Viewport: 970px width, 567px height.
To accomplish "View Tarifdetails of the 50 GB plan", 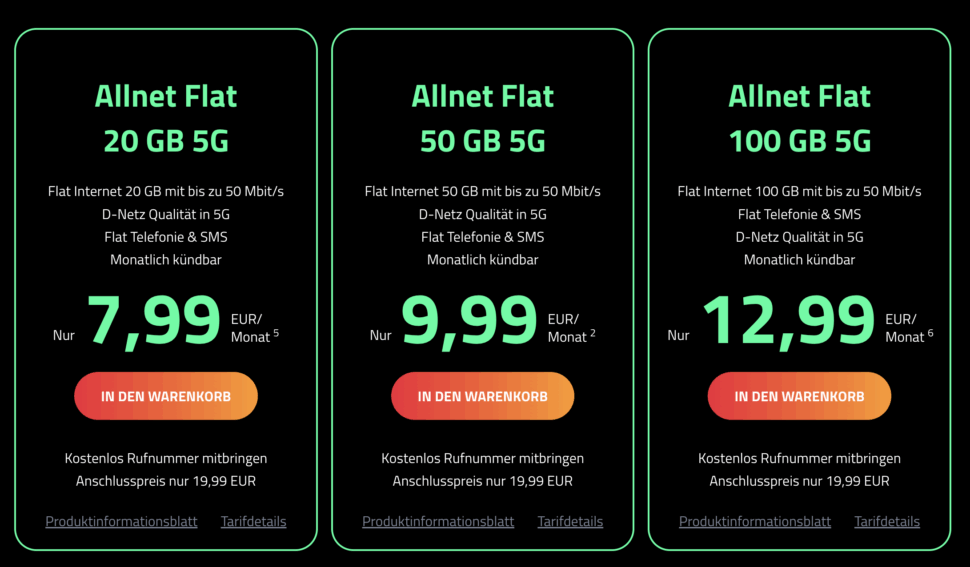I will click(x=570, y=521).
